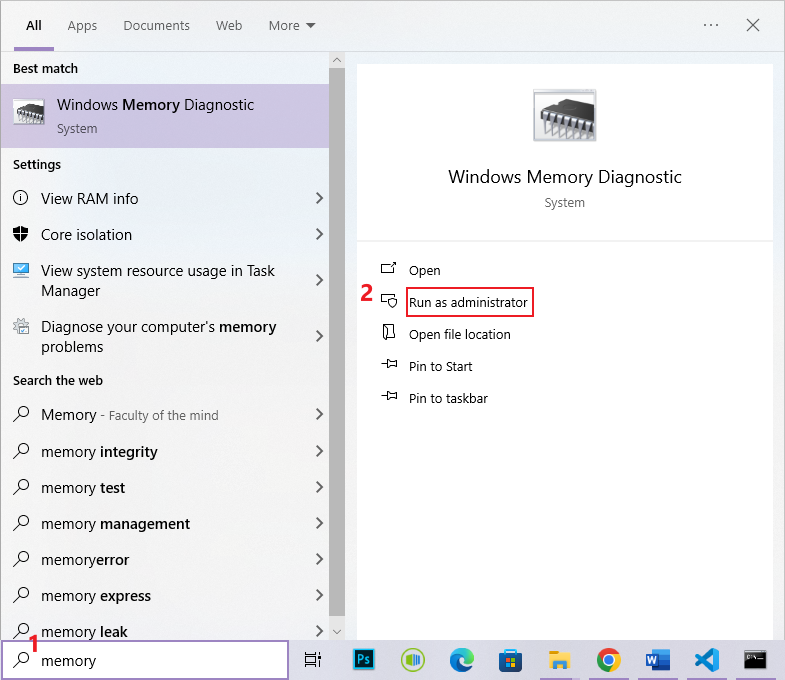Open Microsoft Word from taskbar
This screenshot has height=680, width=785.
657,660
